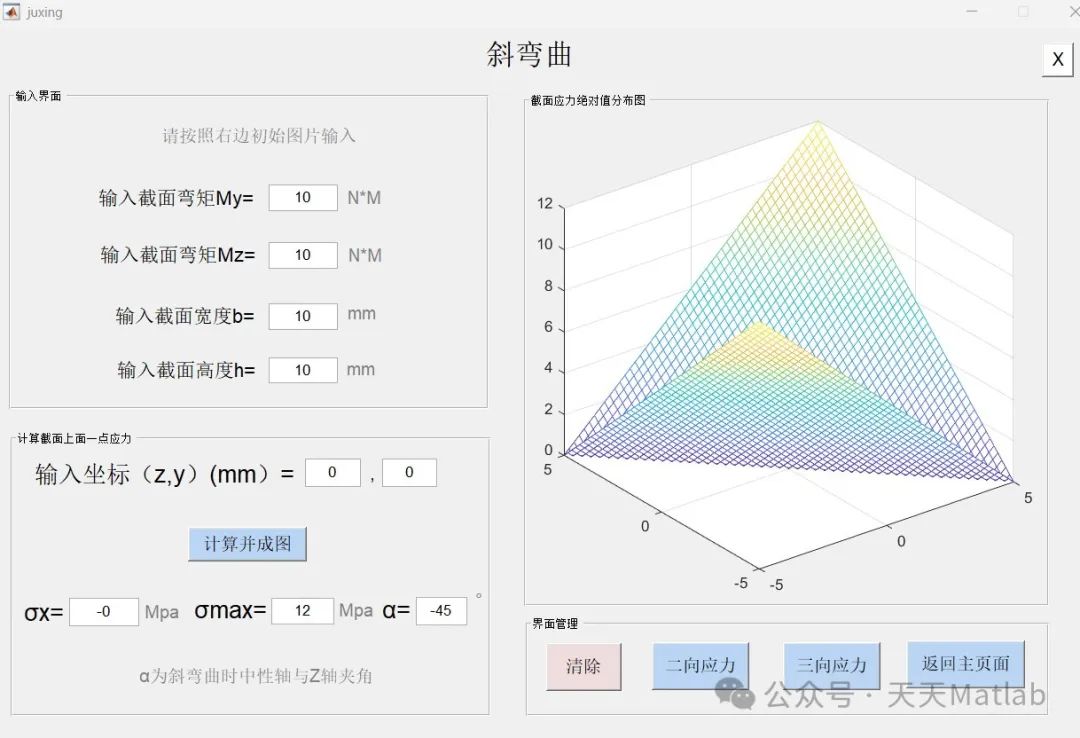Click the Mpa unit after the σx field
Screen dimensions: 1080x738
click(161, 613)
